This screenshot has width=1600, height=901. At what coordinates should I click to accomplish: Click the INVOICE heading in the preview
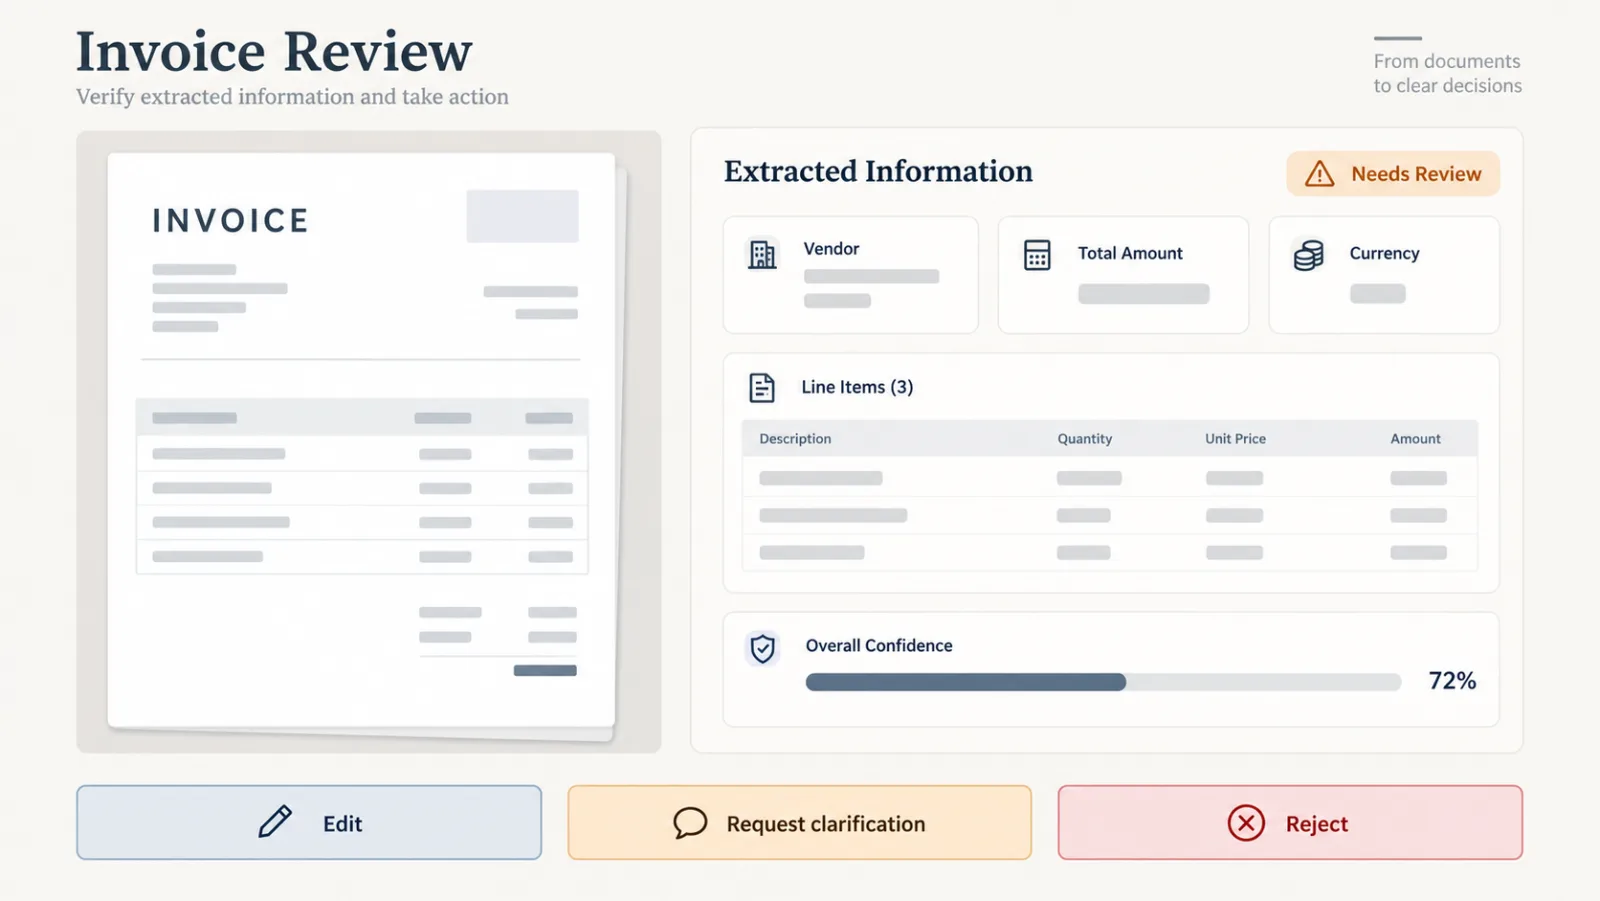[x=230, y=220]
